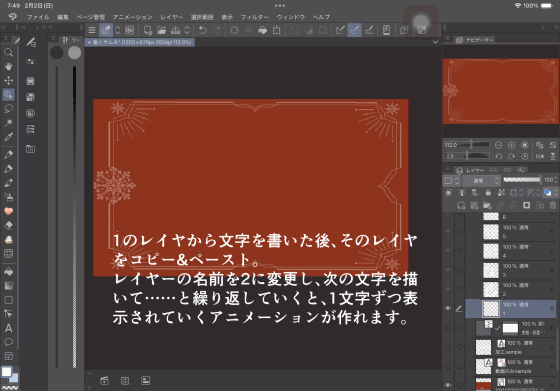The image size is (560, 391).
Task: Click the paint bucket Fill command icon
Action: 262,30
